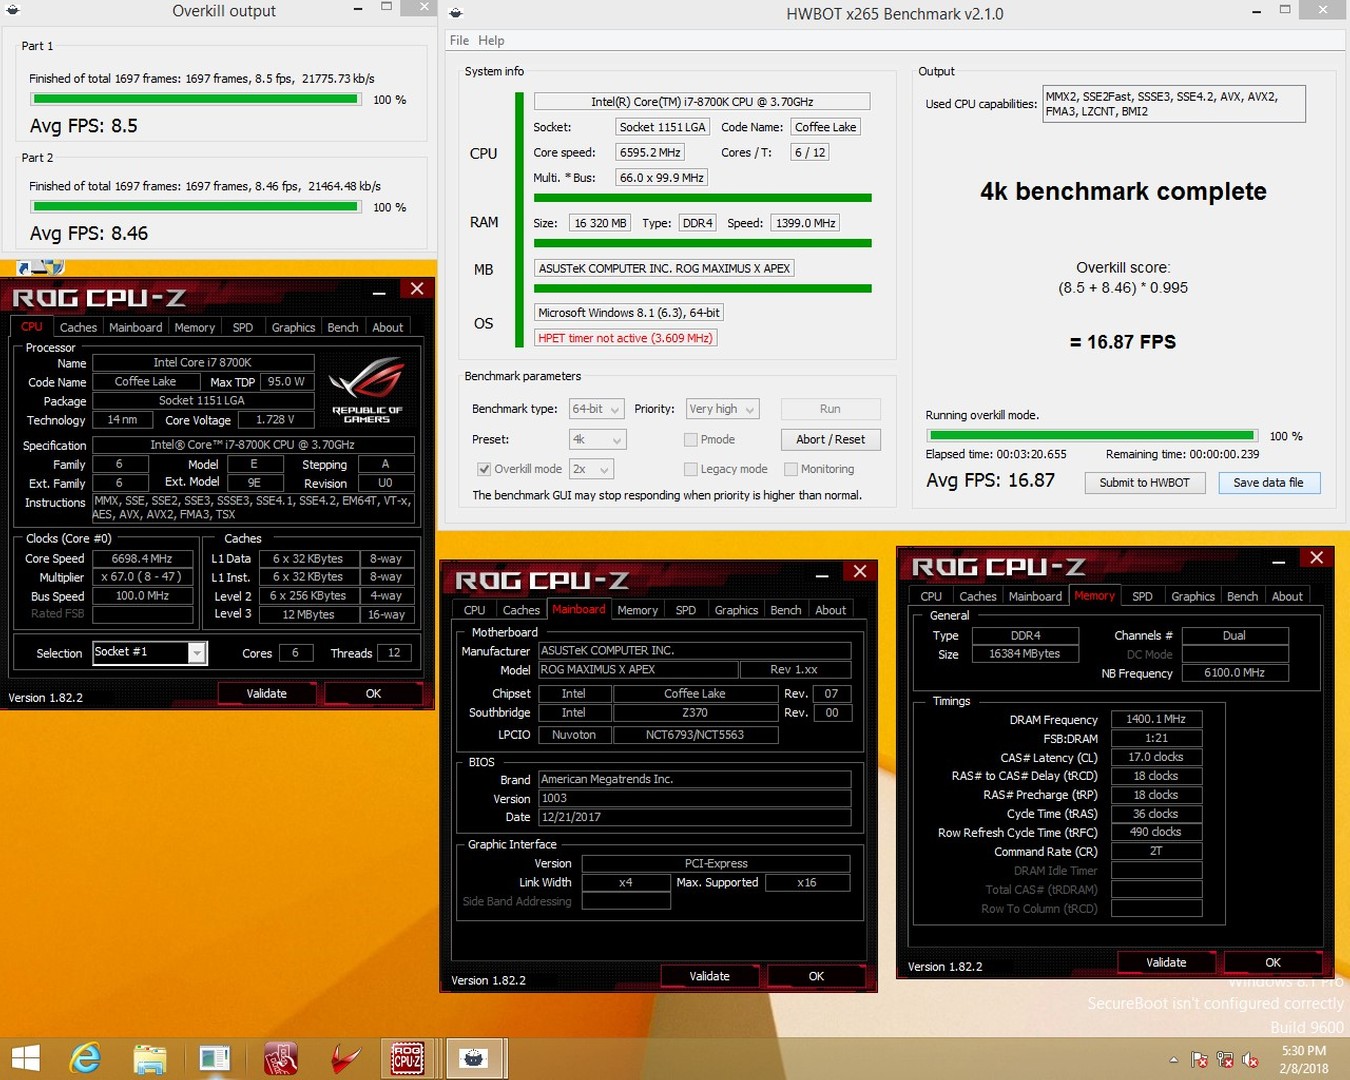Viewport: 1350px width, 1080px height.
Task: Enable the Pmode checkbox
Action: click(690, 439)
